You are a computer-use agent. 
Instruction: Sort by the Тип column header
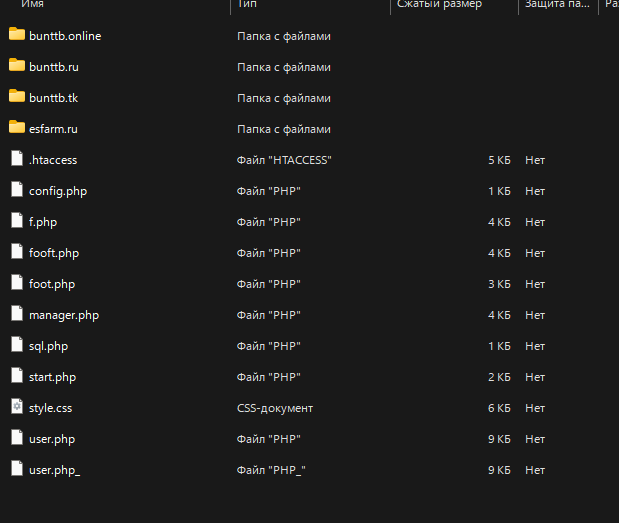pos(249,5)
